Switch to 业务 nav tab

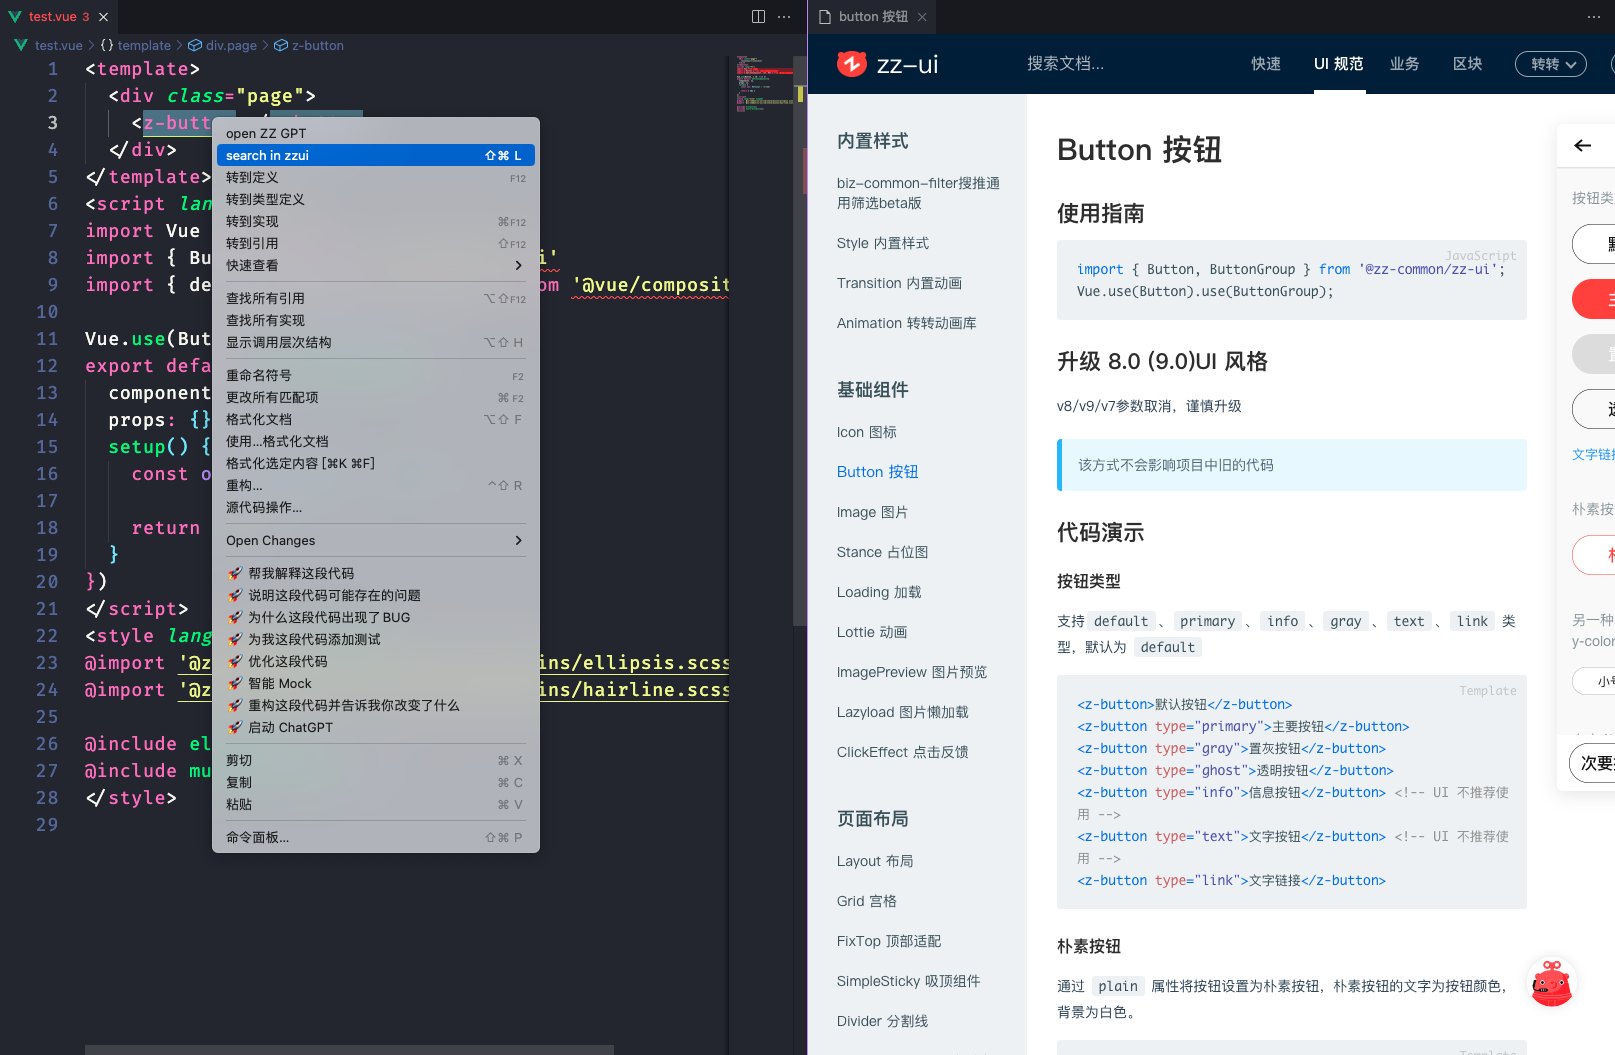tap(1405, 64)
